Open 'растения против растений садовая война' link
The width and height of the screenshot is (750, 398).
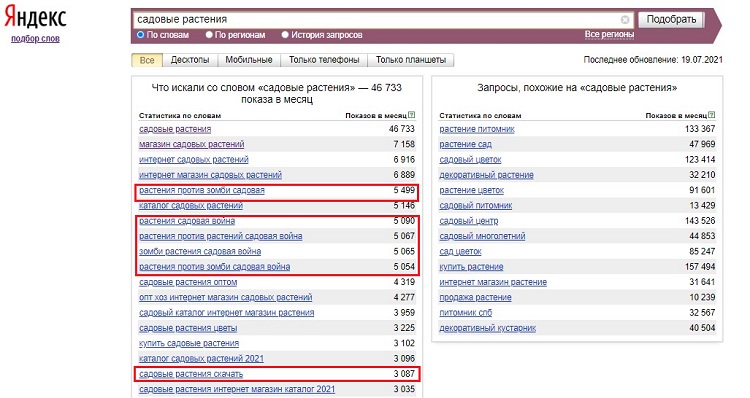(x=221, y=236)
